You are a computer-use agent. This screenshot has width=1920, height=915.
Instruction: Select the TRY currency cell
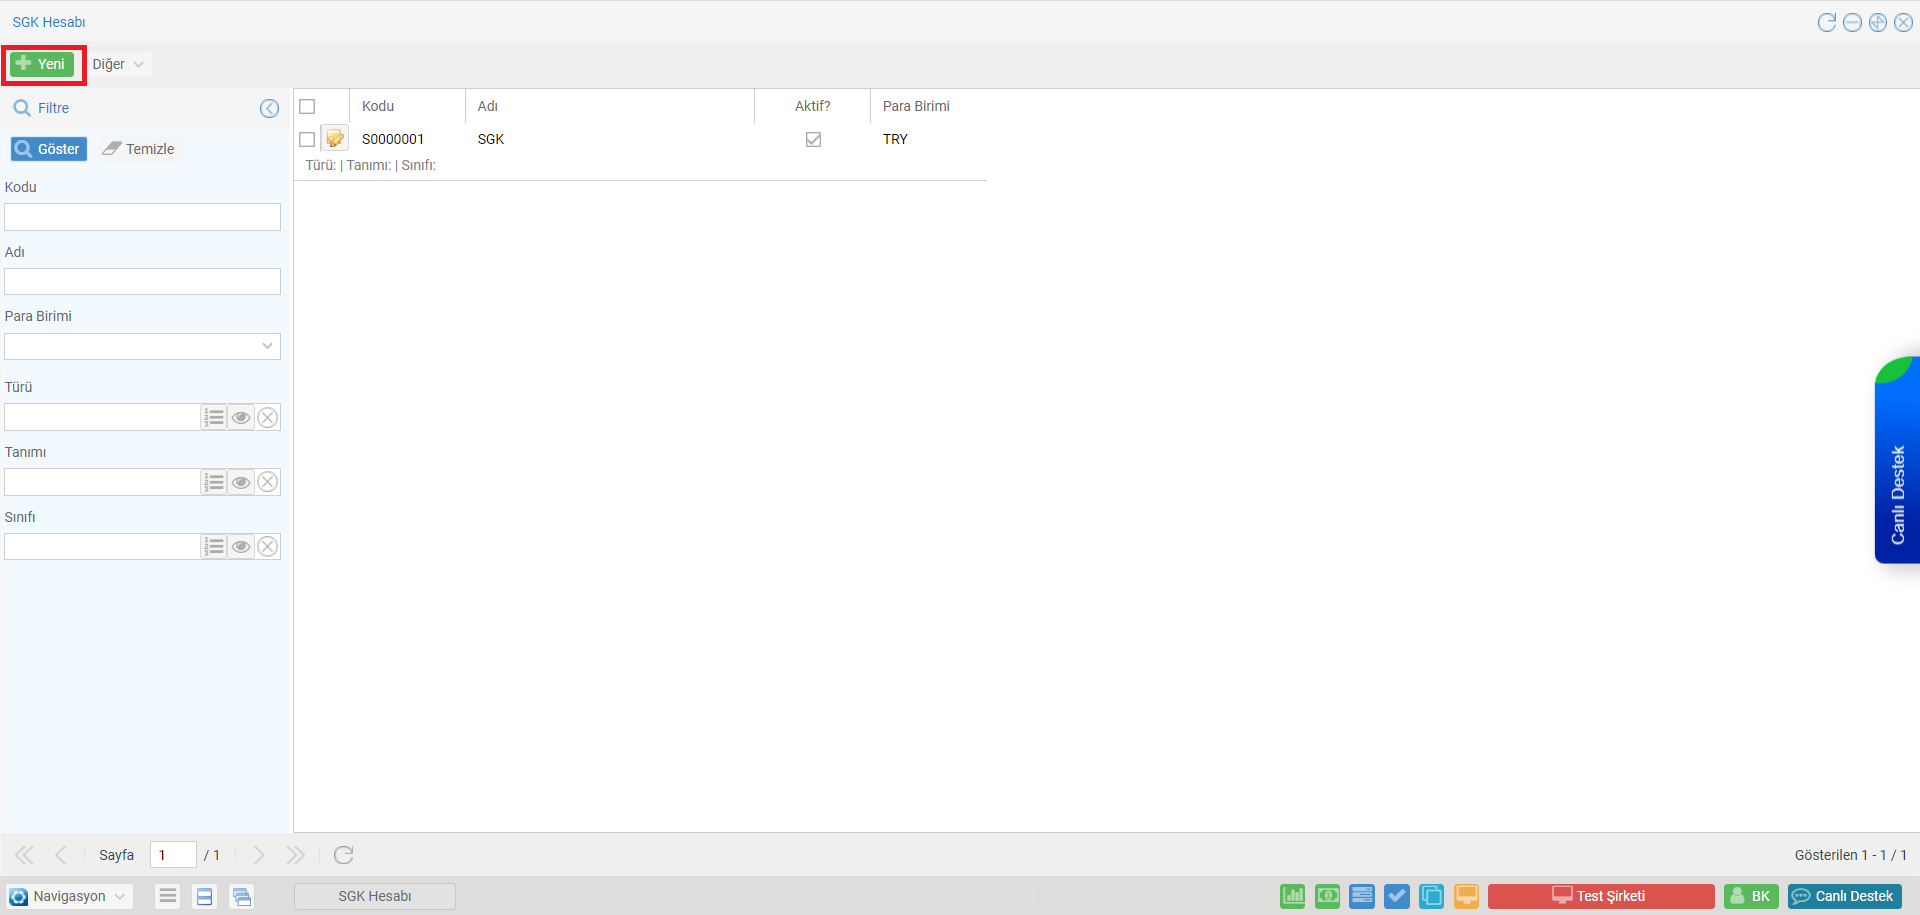coord(895,139)
